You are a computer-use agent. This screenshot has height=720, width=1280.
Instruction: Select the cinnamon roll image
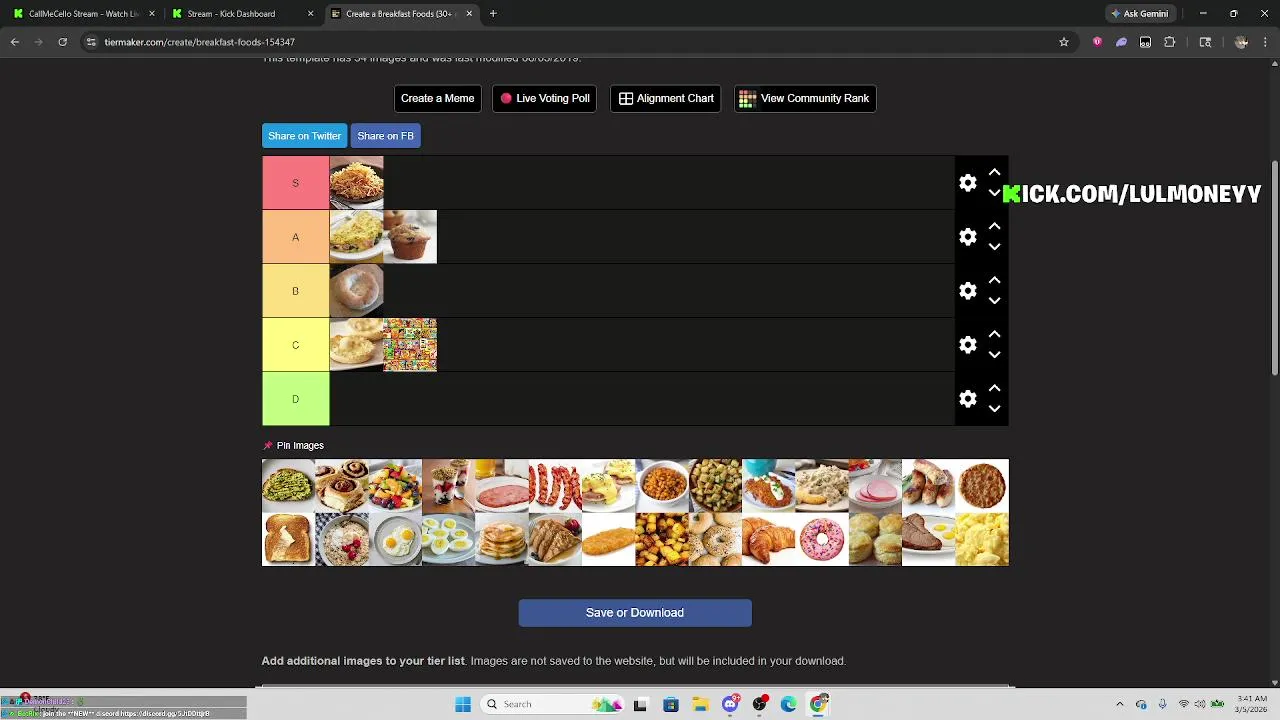[341, 486]
